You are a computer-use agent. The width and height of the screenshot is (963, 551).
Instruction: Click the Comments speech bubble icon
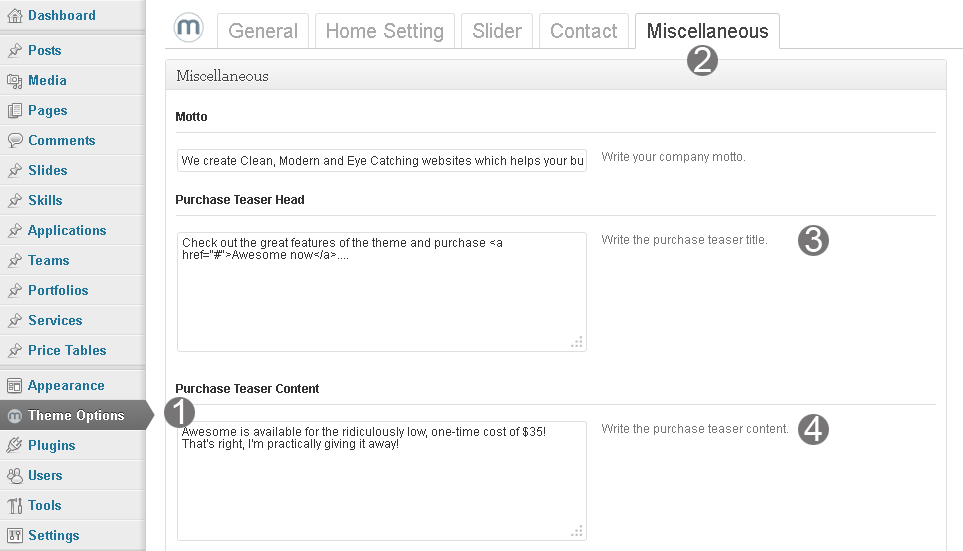pos(14,141)
